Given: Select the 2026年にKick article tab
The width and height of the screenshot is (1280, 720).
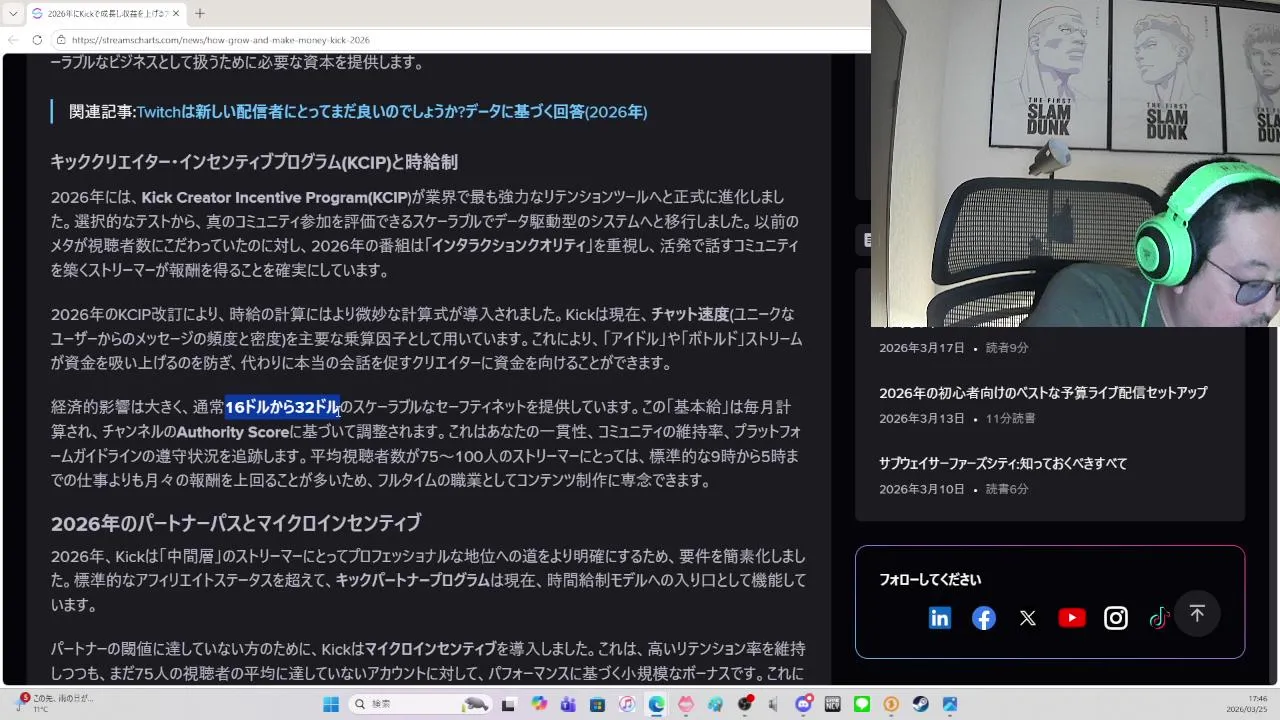Looking at the screenshot, I should 105,13.
